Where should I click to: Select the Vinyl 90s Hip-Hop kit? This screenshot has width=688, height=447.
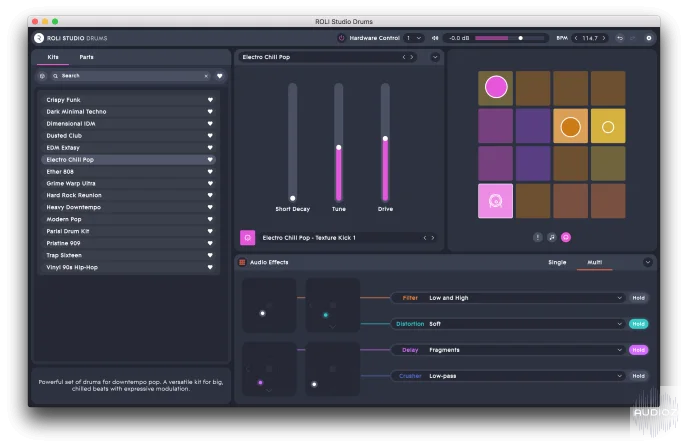pos(128,267)
